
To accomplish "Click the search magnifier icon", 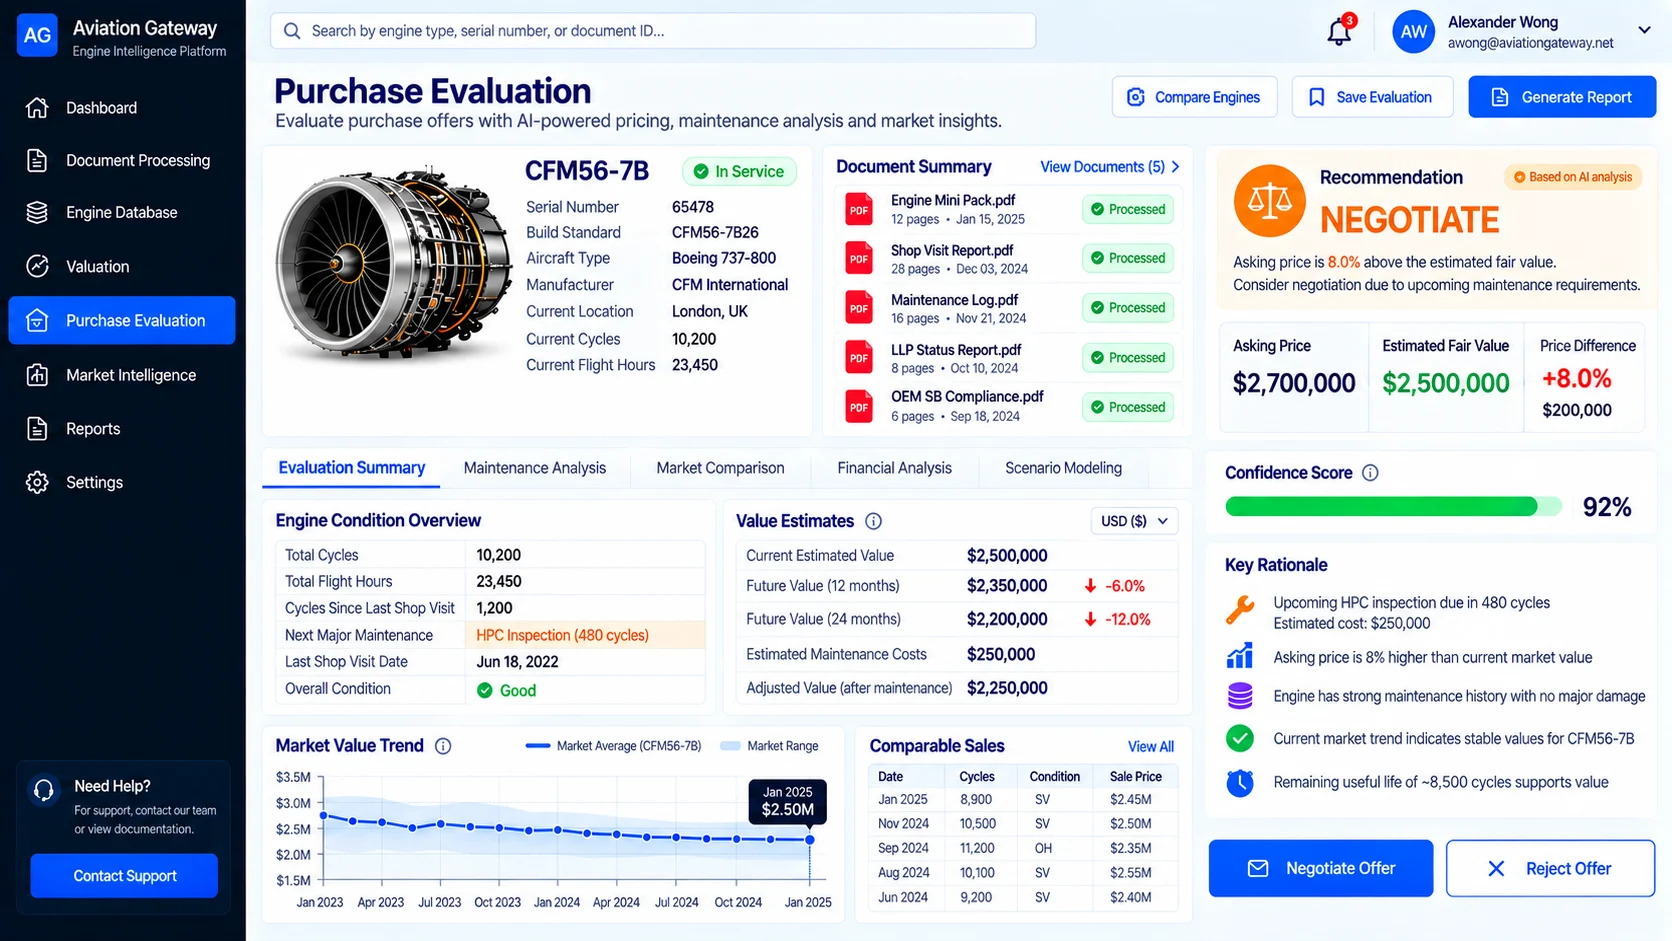I will point(292,31).
